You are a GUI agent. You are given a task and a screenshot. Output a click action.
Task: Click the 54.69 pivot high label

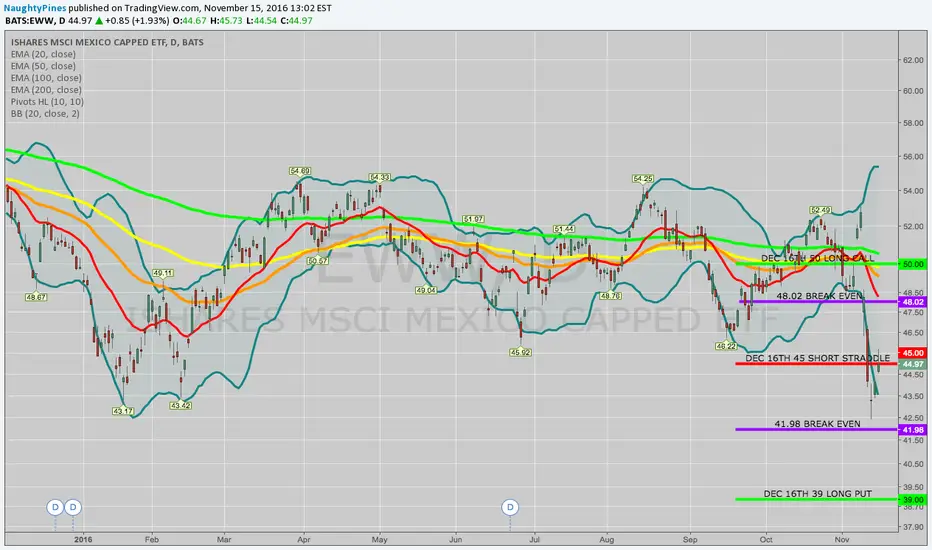[300, 171]
